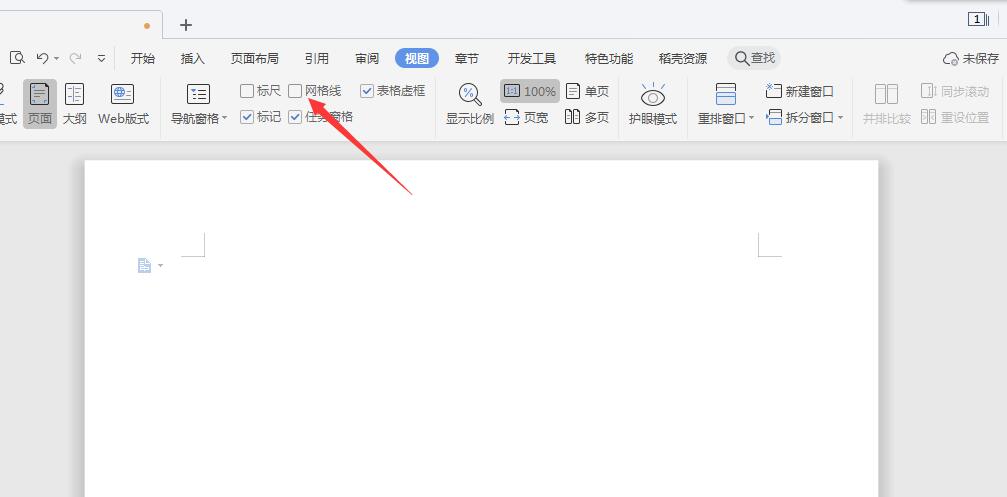Image resolution: width=1007 pixels, height=497 pixels.
Task: Uncheck the 表格虚框 checkbox
Action: (x=367, y=91)
